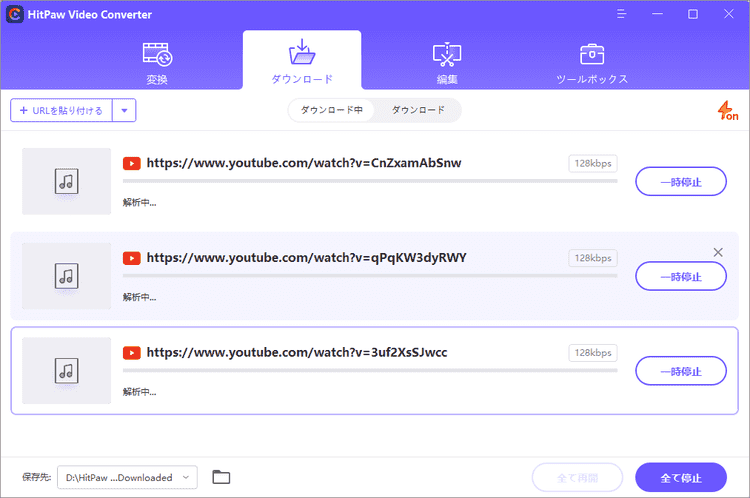
Task: Click 解析中 status under qPqKW3dyRWY URL
Action: [x=139, y=297]
